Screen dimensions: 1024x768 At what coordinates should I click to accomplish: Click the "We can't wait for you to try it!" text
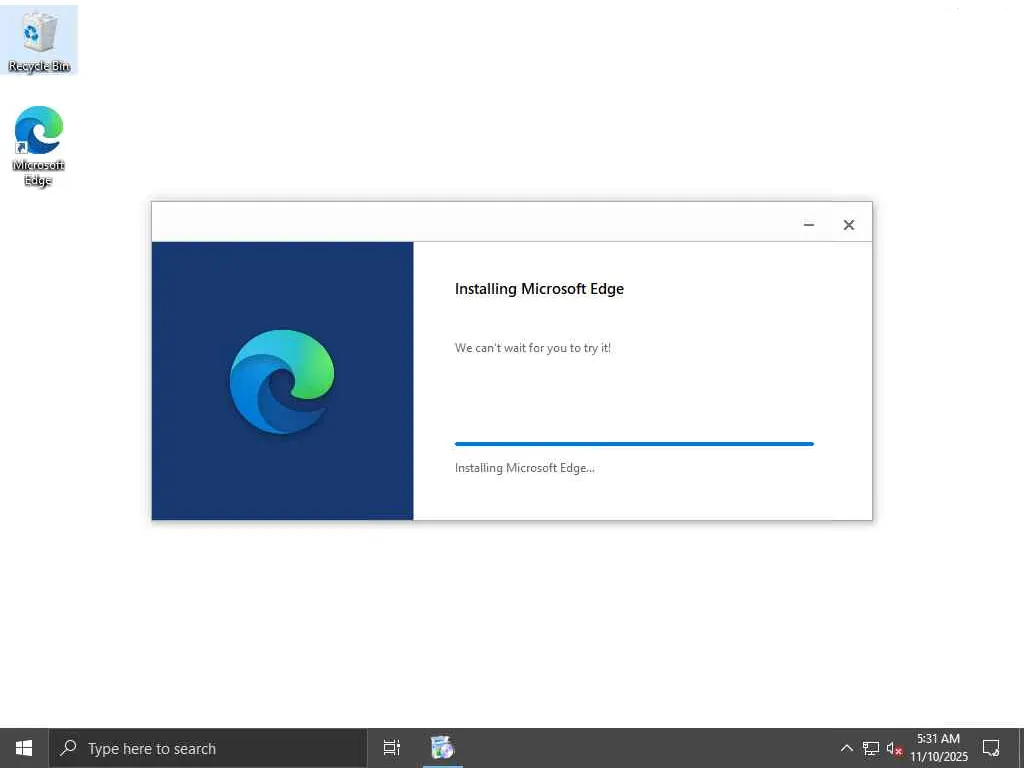pyautogui.click(x=532, y=348)
